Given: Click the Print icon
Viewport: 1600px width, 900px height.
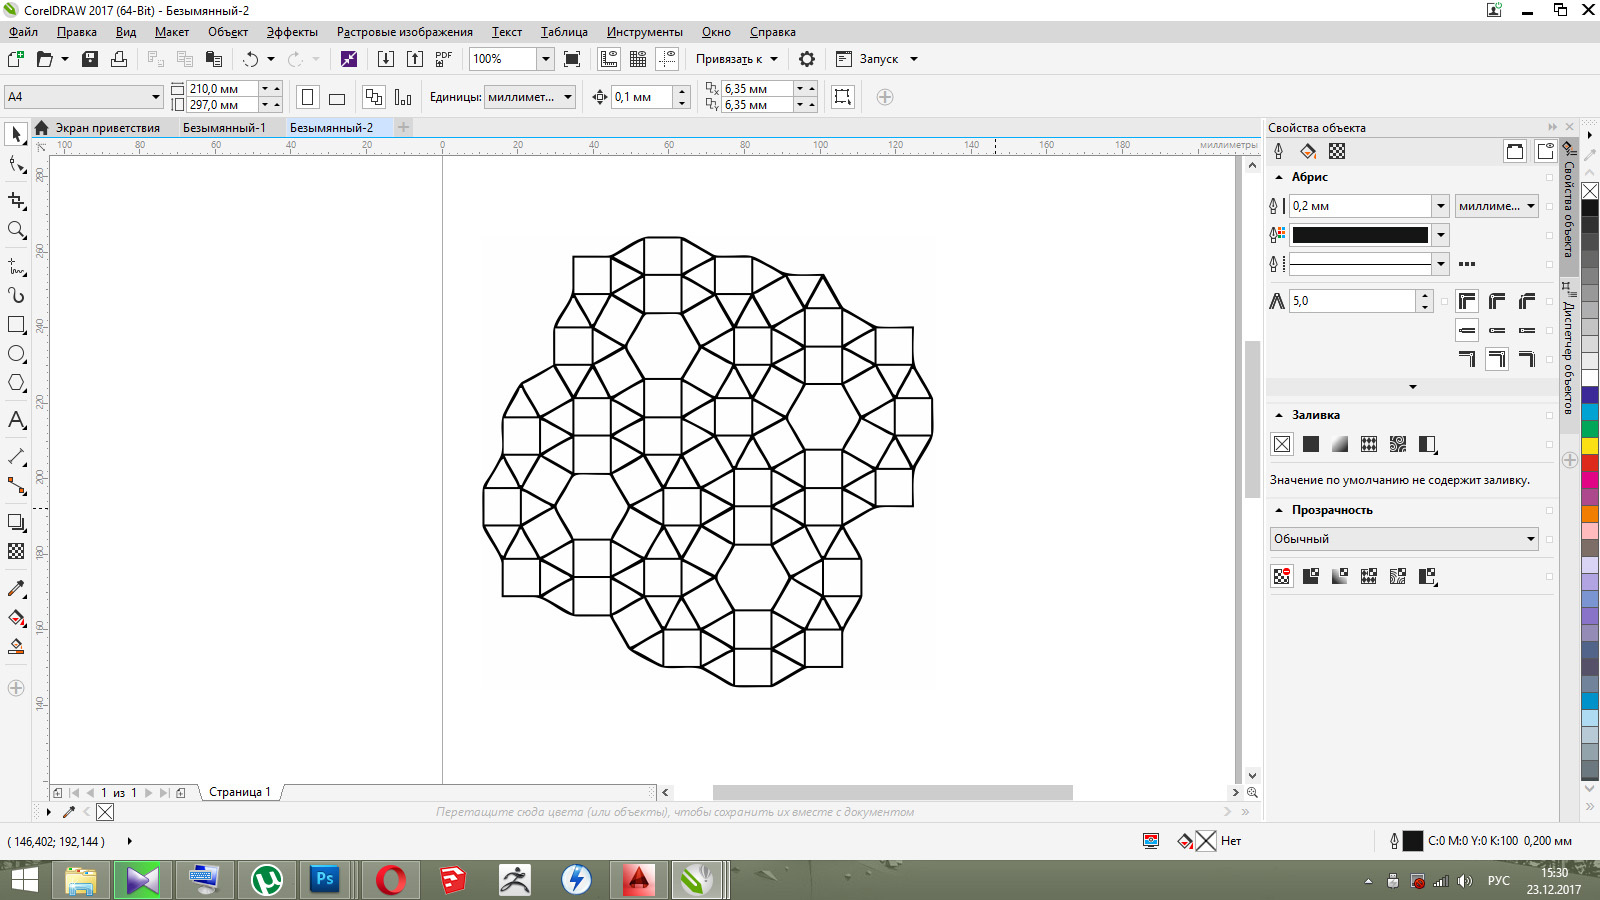Looking at the screenshot, I should [x=119, y=59].
